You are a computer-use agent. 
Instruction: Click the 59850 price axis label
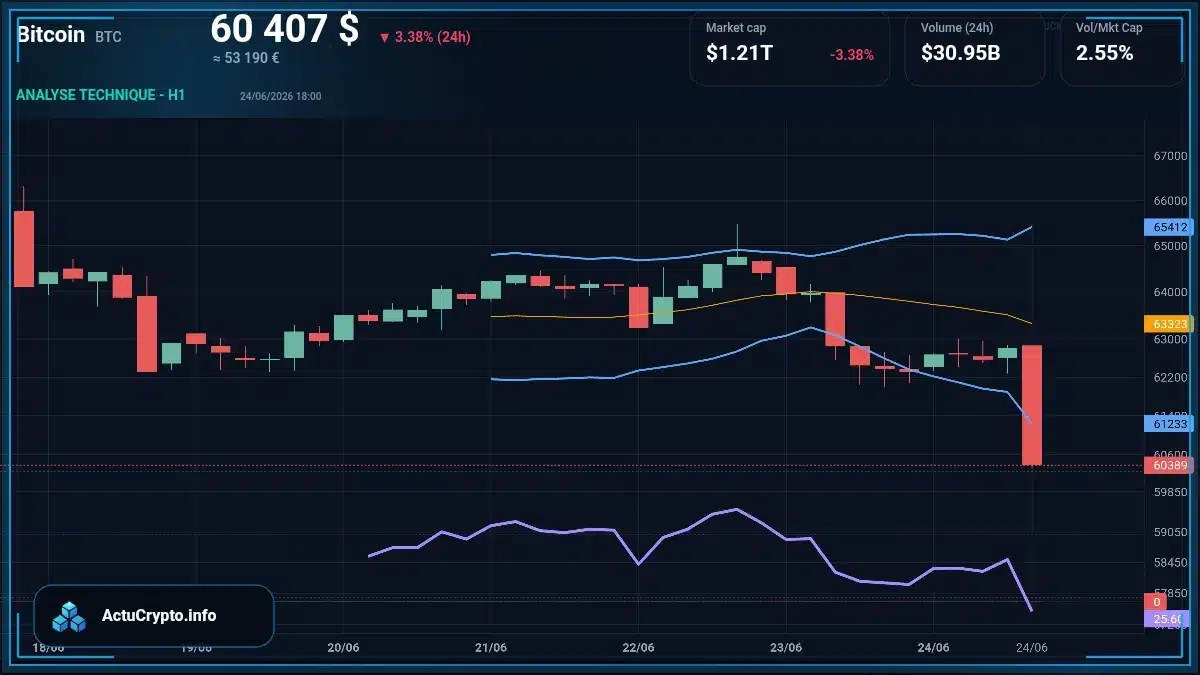pos(1170,492)
